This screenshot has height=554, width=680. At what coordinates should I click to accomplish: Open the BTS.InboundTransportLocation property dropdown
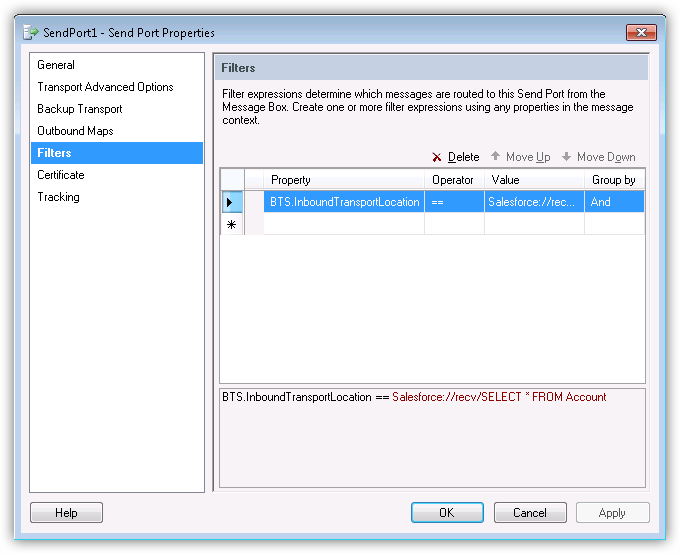tap(344, 202)
